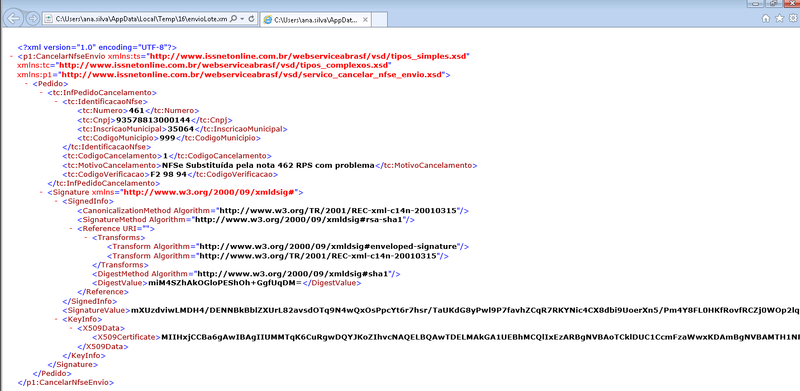The image size is (800, 391).
Task: Minimize the Internet Explorer window
Action: pyautogui.click(x=756, y=3)
